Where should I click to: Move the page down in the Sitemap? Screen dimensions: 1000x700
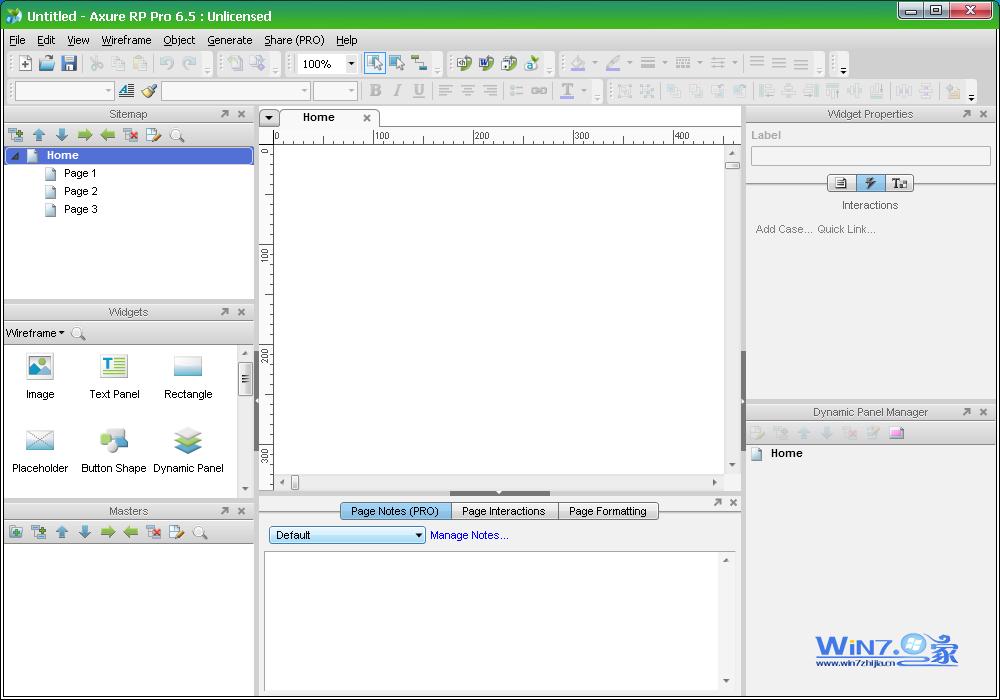pos(62,135)
